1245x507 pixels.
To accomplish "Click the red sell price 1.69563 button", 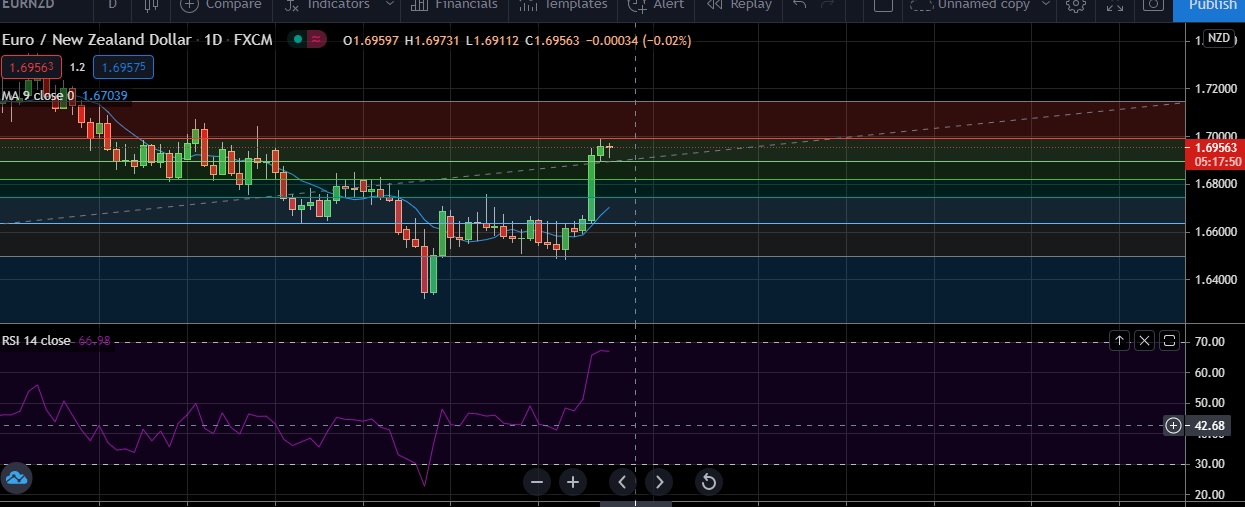I will [32, 67].
